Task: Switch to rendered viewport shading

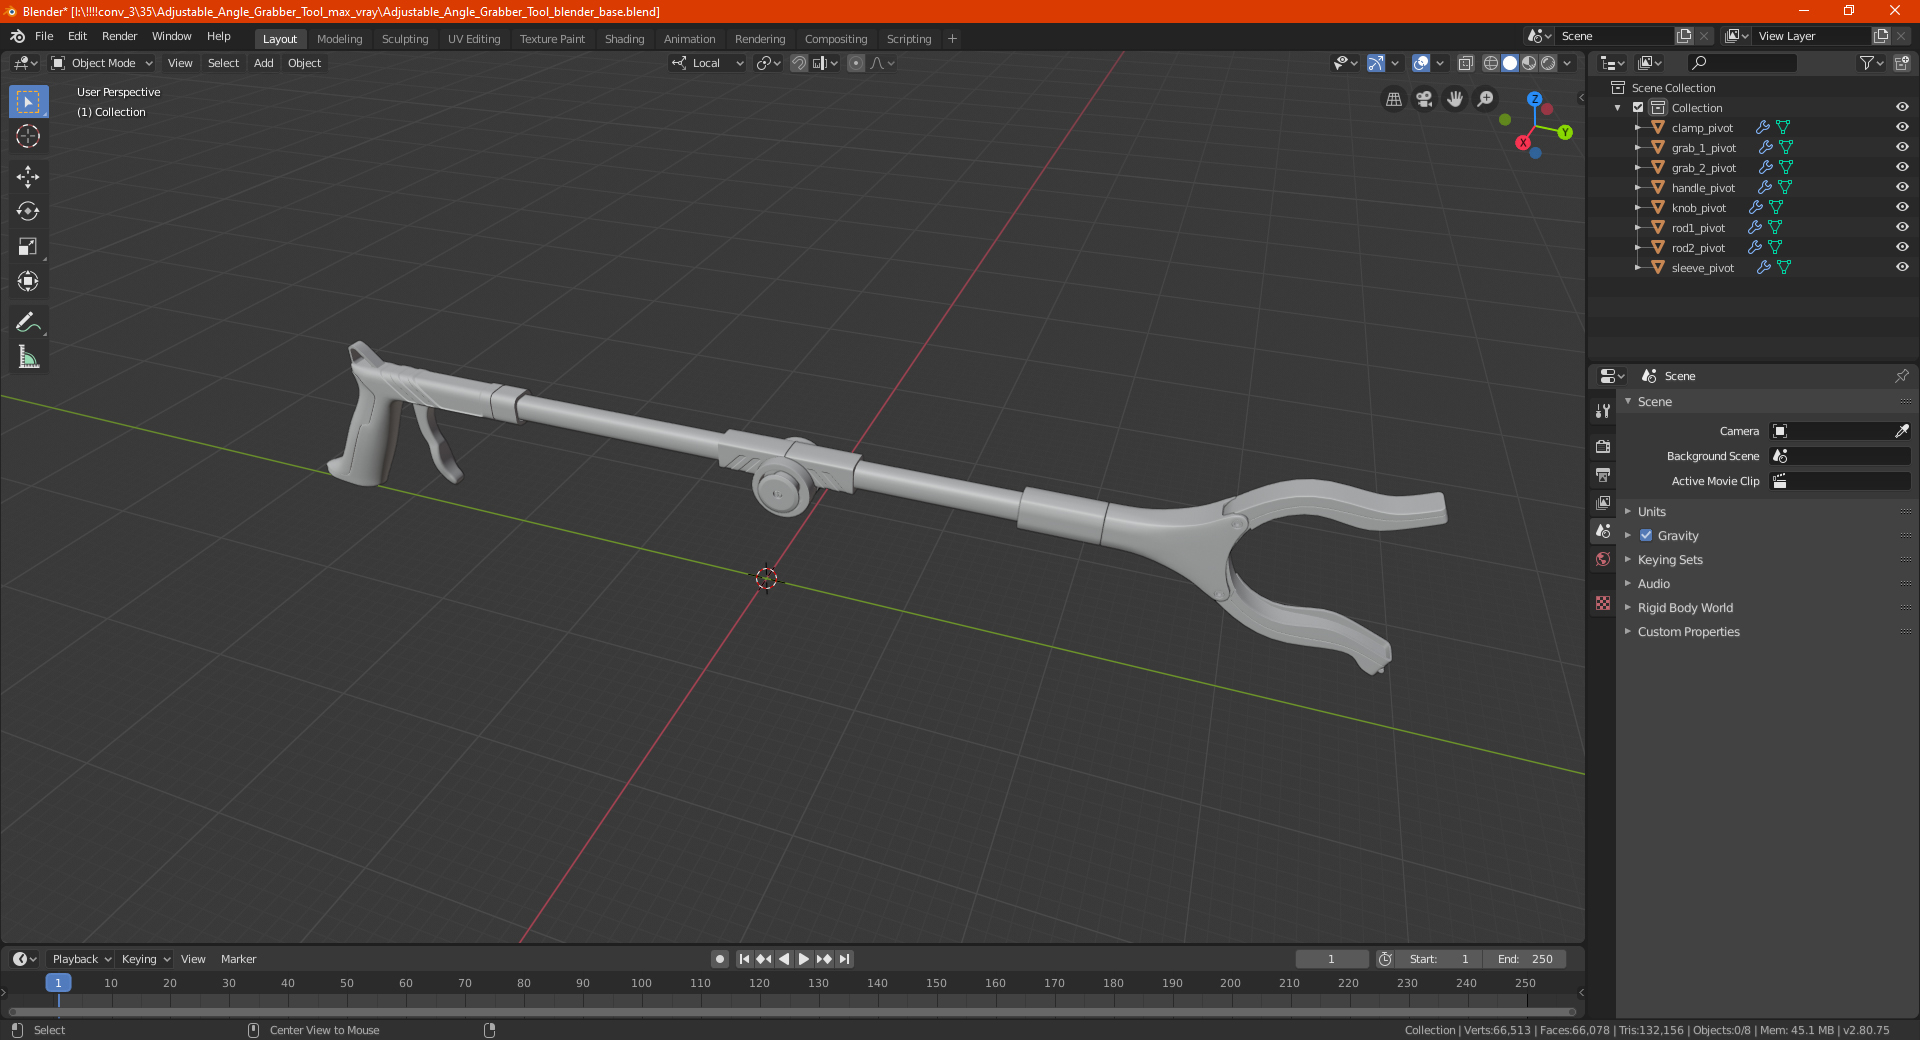Action: [x=1548, y=63]
